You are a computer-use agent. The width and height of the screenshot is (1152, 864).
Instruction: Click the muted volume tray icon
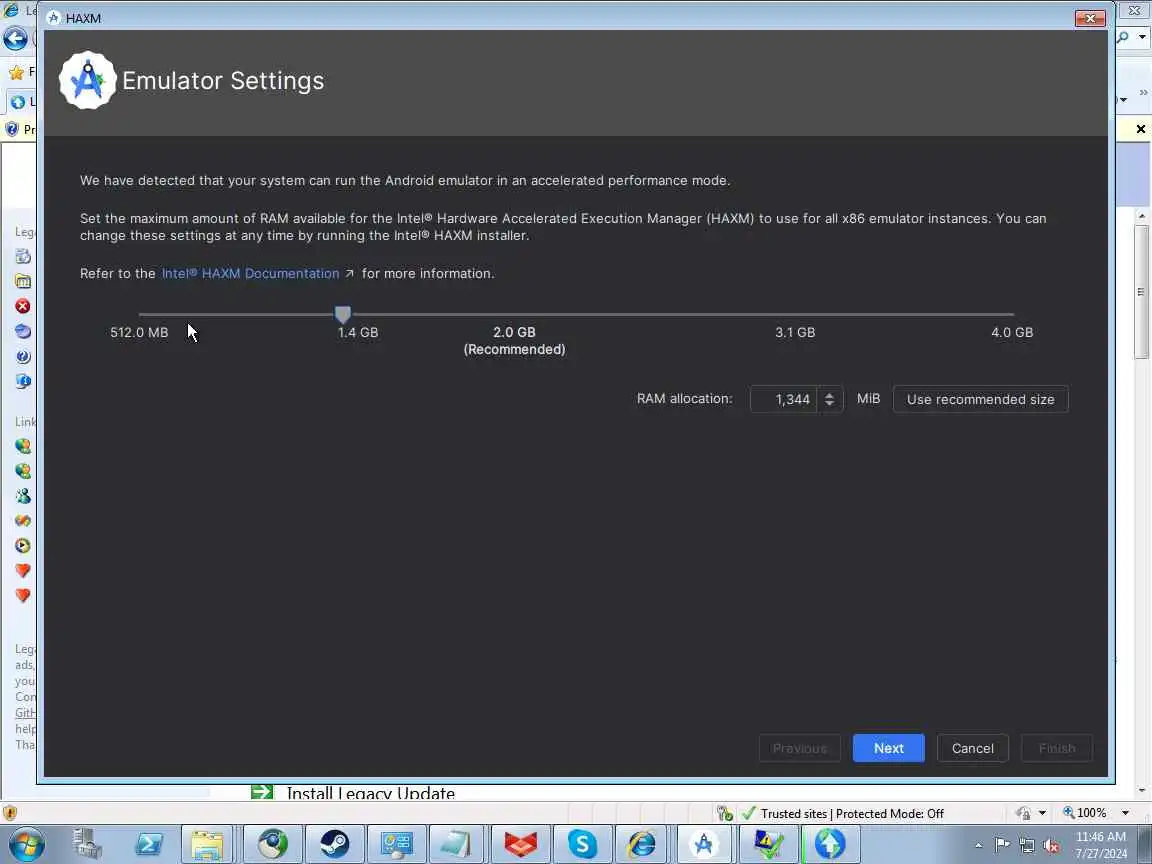tap(1051, 845)
